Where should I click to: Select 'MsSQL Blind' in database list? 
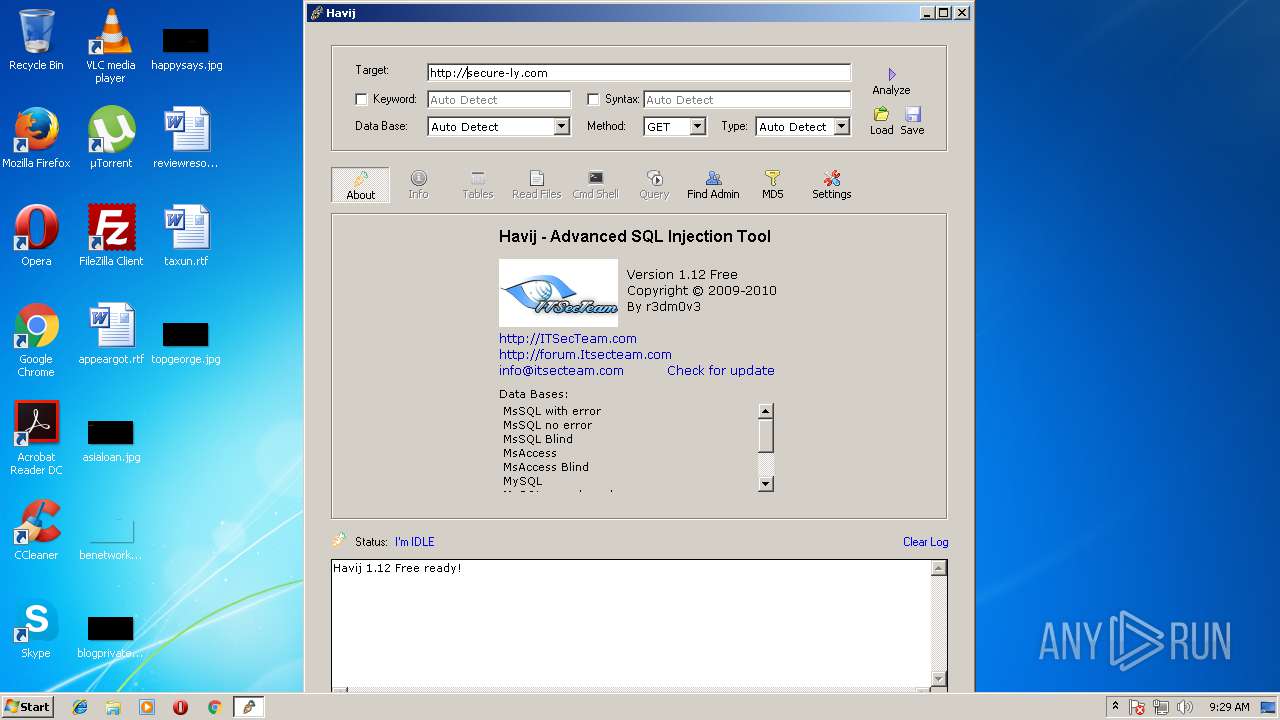tap(538, 439)
